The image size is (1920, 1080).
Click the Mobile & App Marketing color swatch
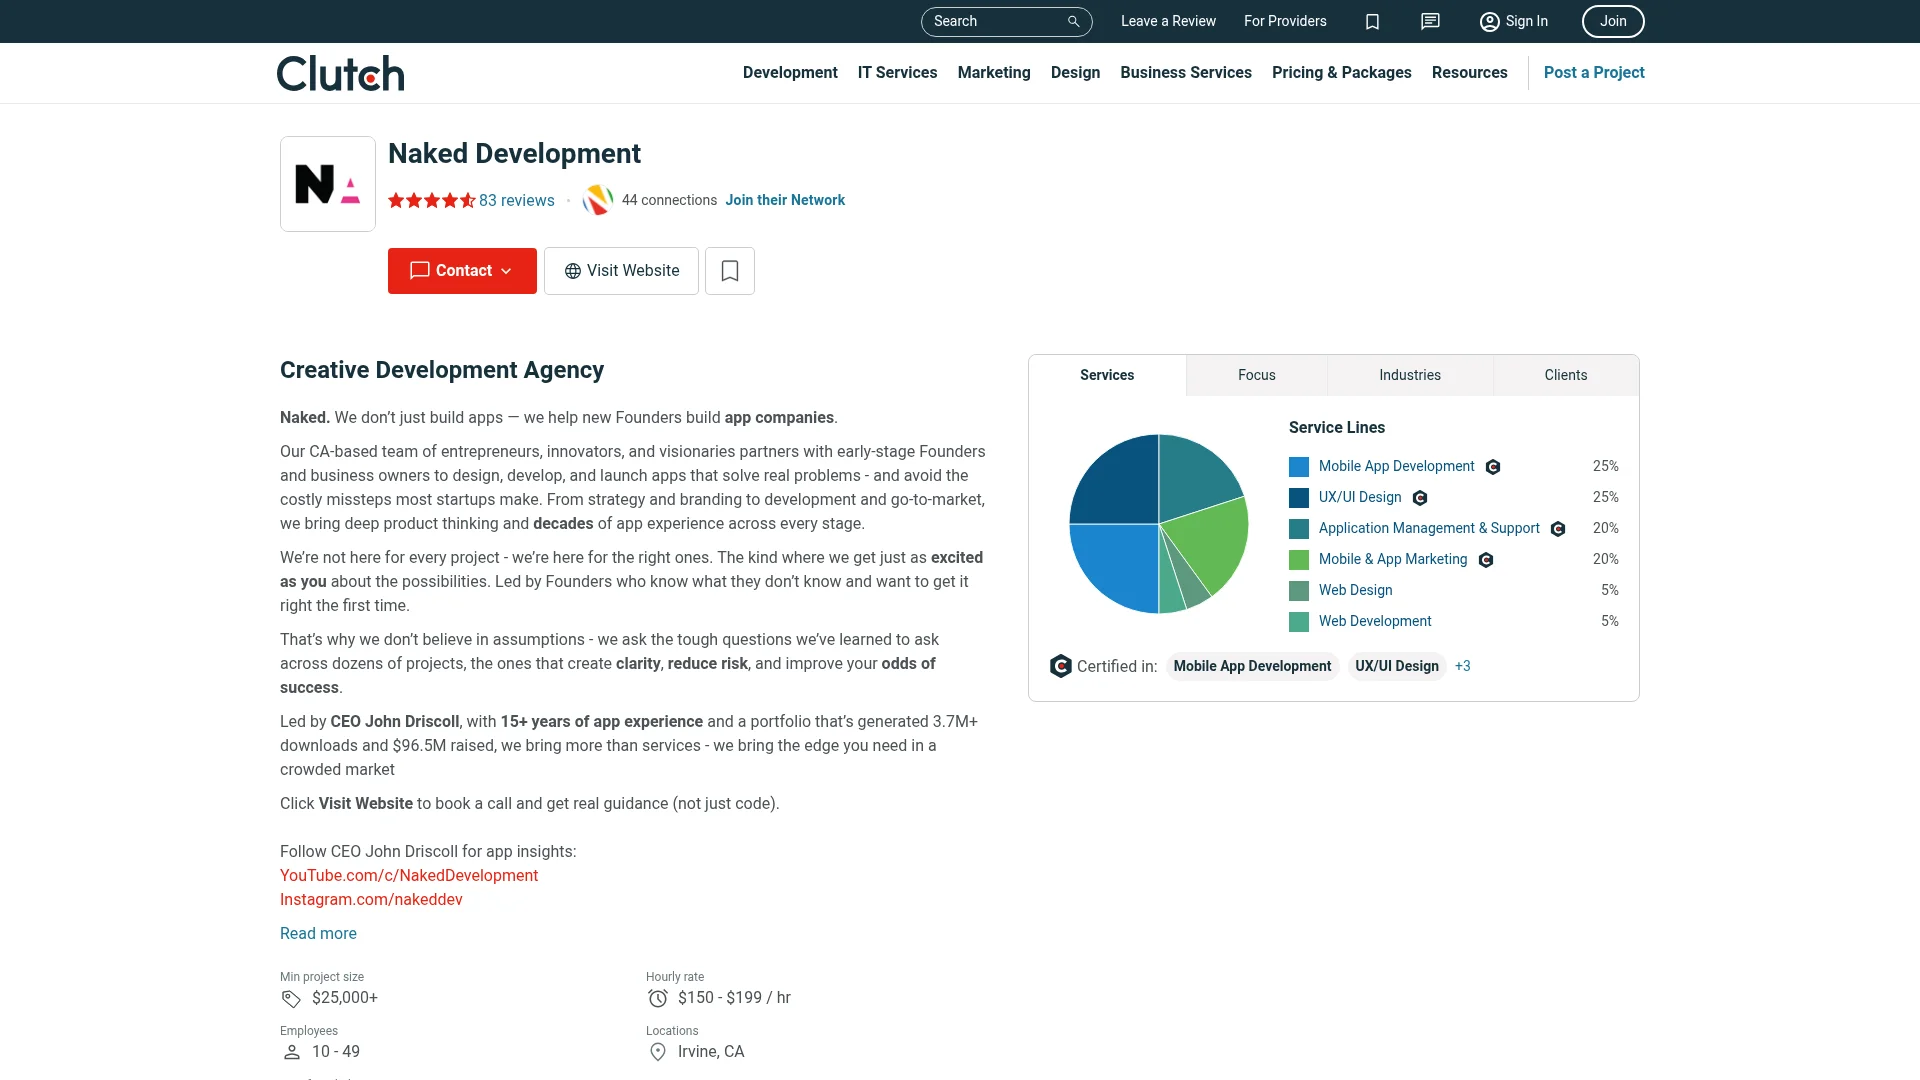1299,560
